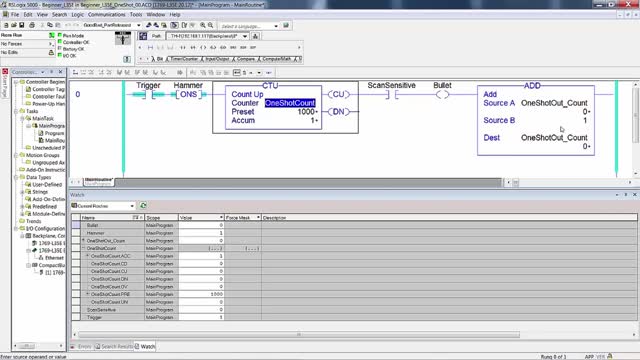Insert Output Latch coil instruction

coord(213,47)
